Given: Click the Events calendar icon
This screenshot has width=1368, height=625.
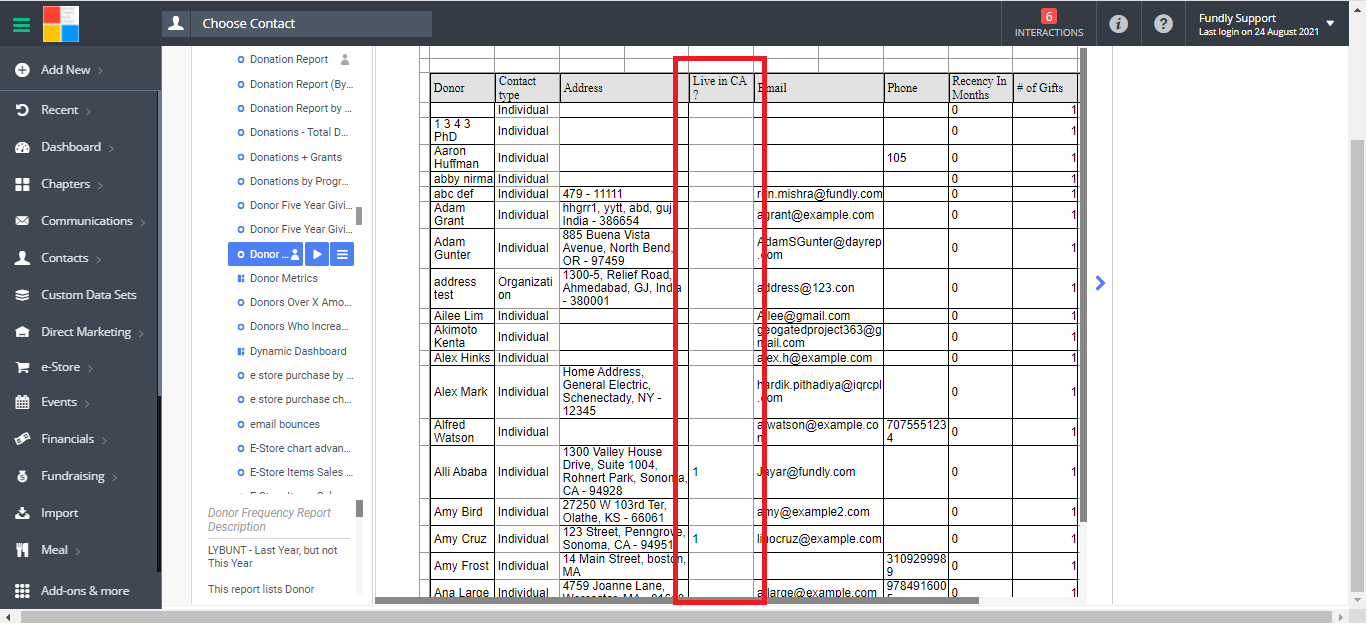Looking at the screenshot, I should click(x=22, y=402).
